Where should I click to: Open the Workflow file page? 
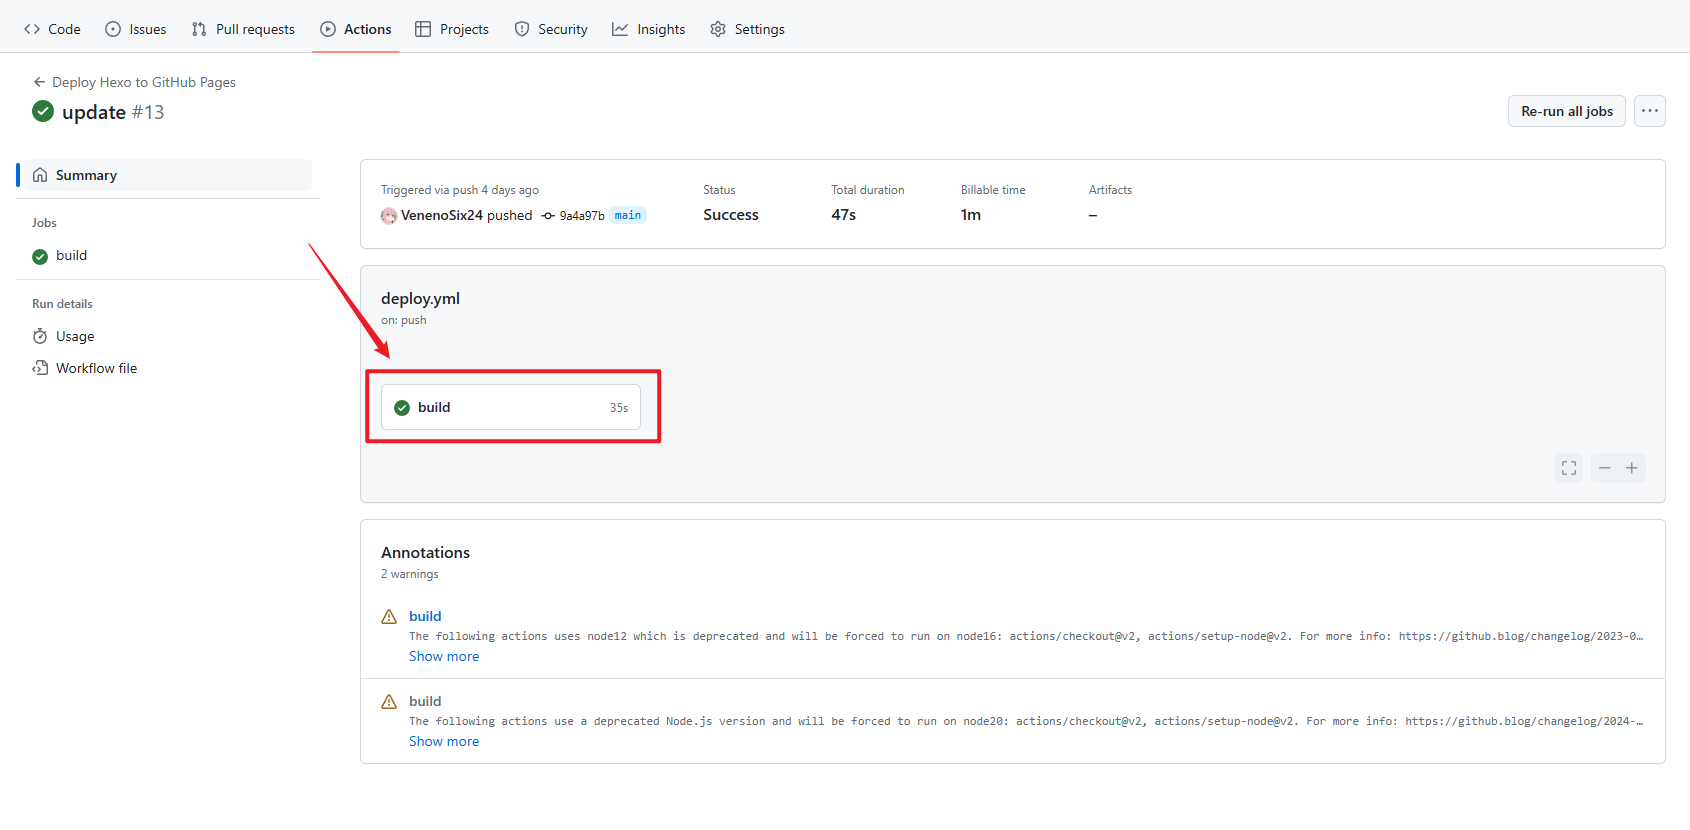96,369
